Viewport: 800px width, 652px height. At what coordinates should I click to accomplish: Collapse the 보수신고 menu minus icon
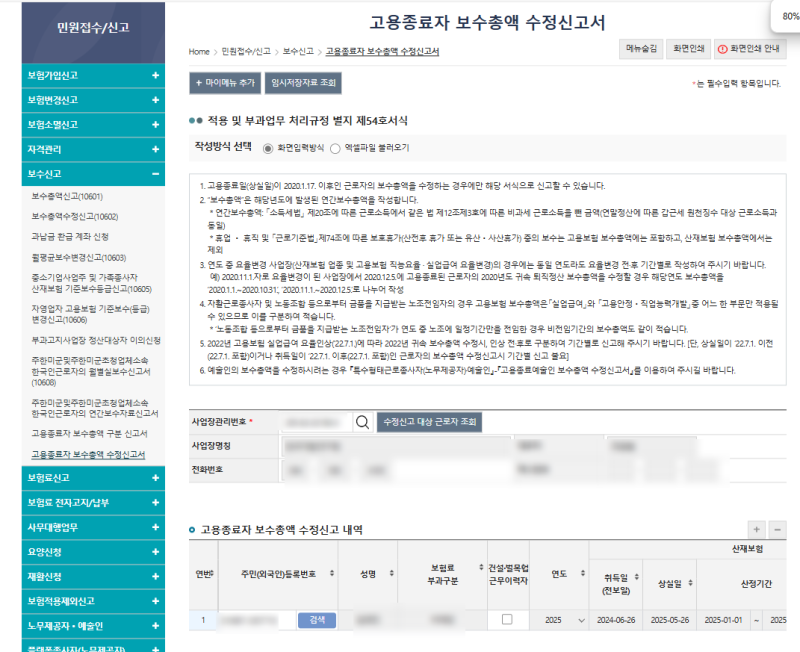tap(156, 174)
